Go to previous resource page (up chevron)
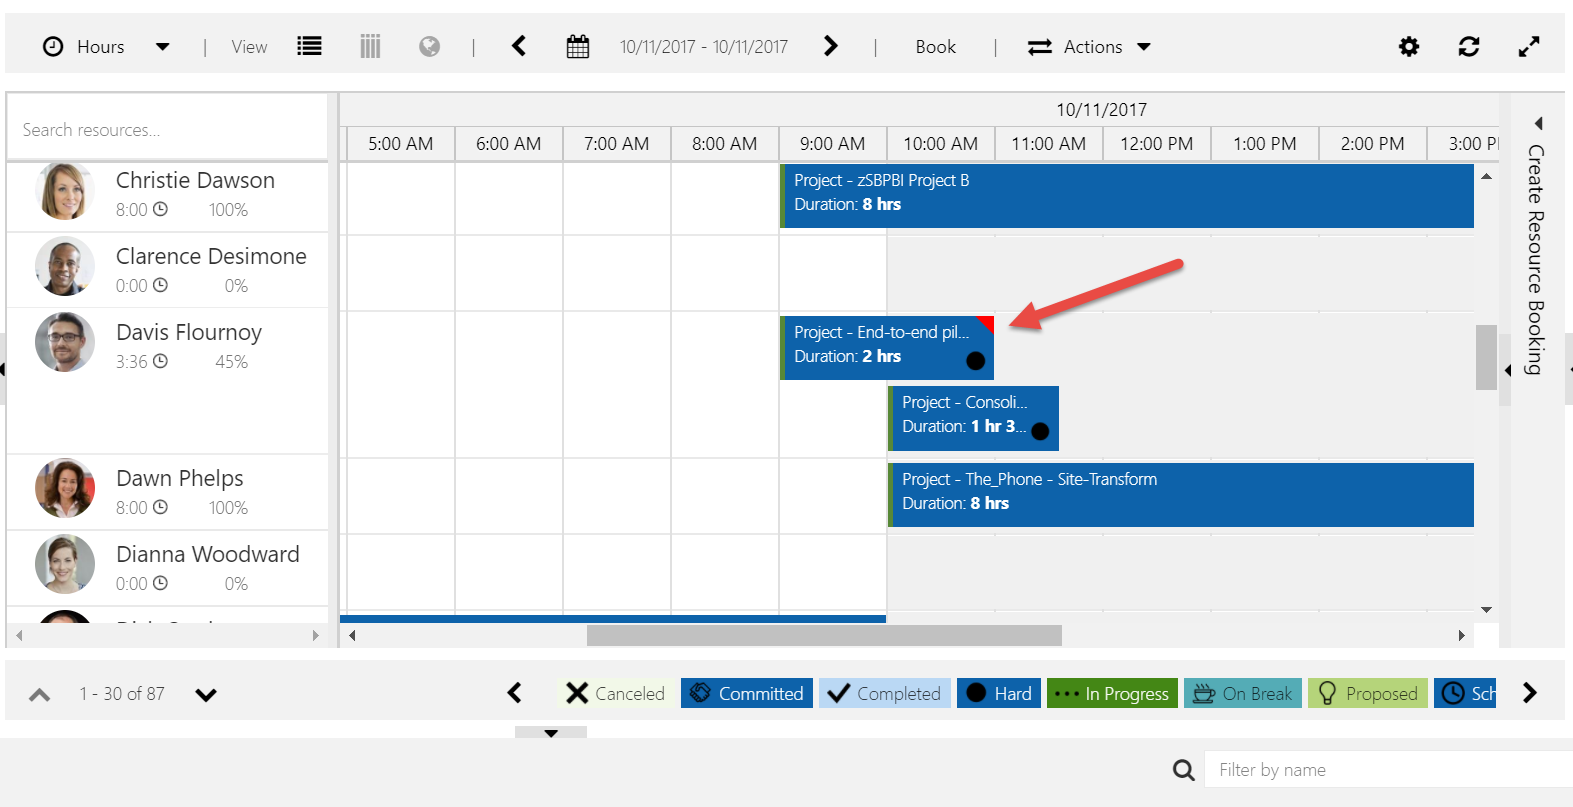 click(39, 694)
